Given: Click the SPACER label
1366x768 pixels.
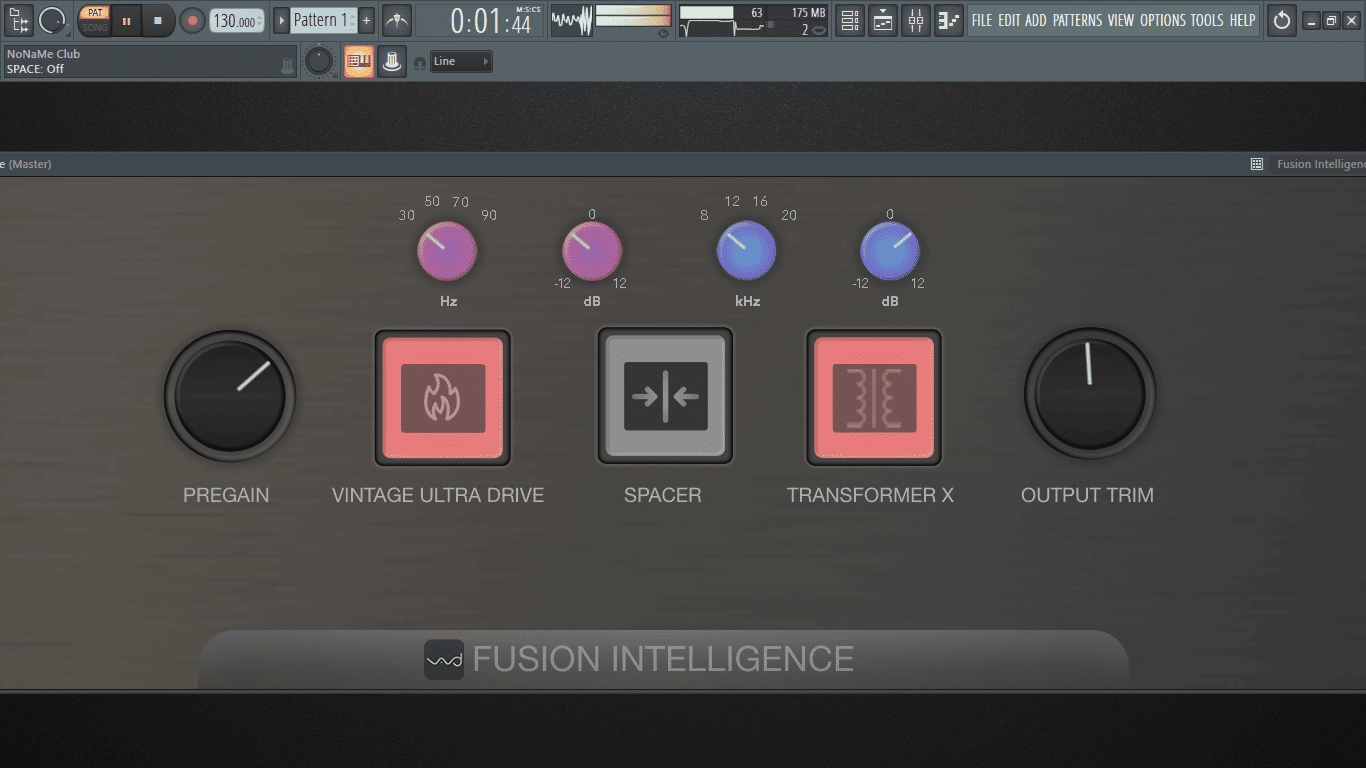Looking at the screenshot, I should pyautogui.click(x=662, y=495).
